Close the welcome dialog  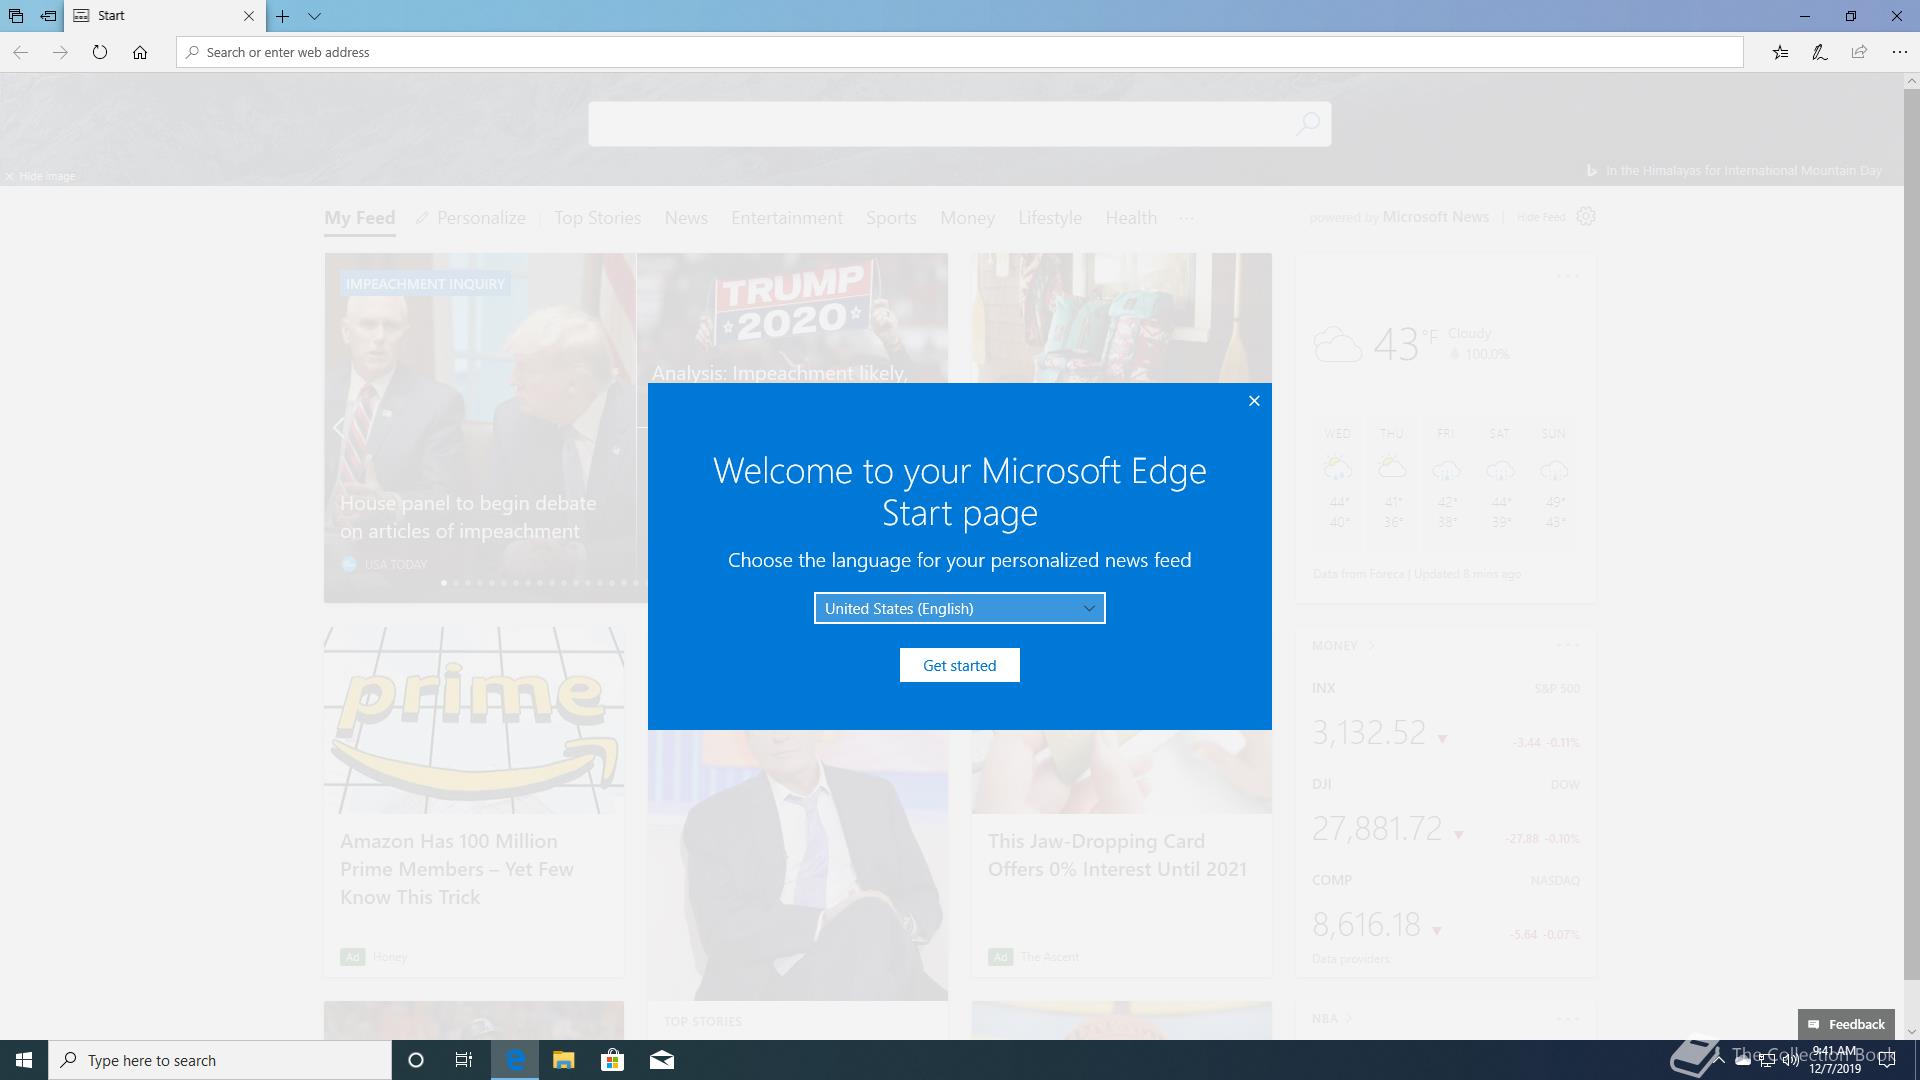pyautogui.click(x=1254, y=401)
